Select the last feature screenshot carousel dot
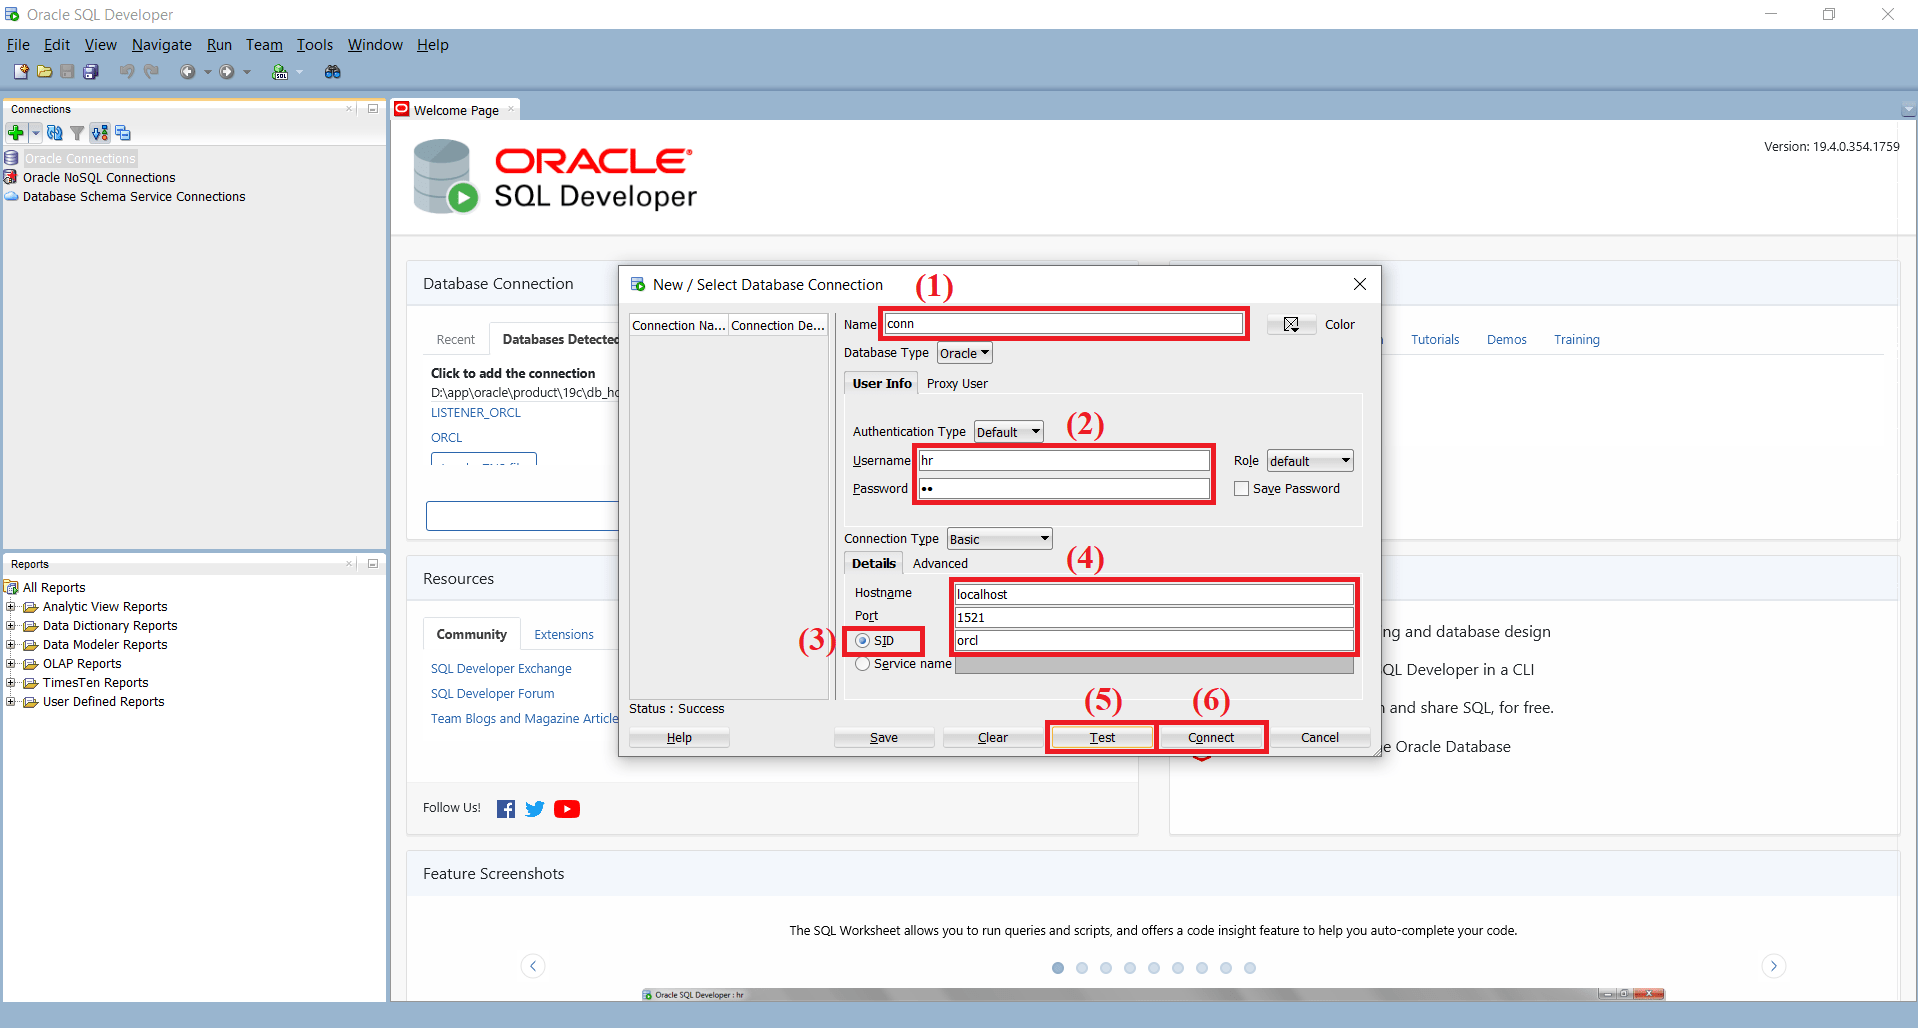 (1250, 968)
